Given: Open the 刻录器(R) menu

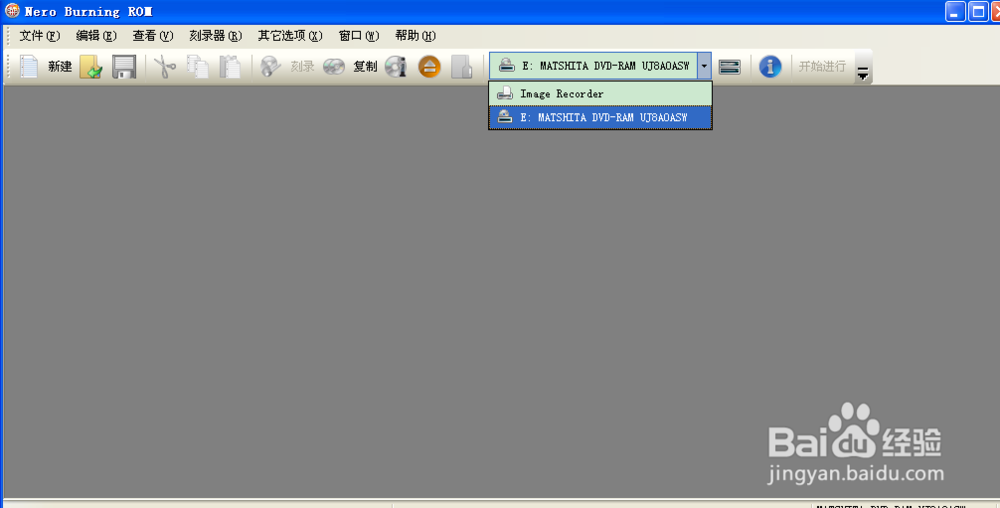Looking at the screenshot, I should click(216, 36).
